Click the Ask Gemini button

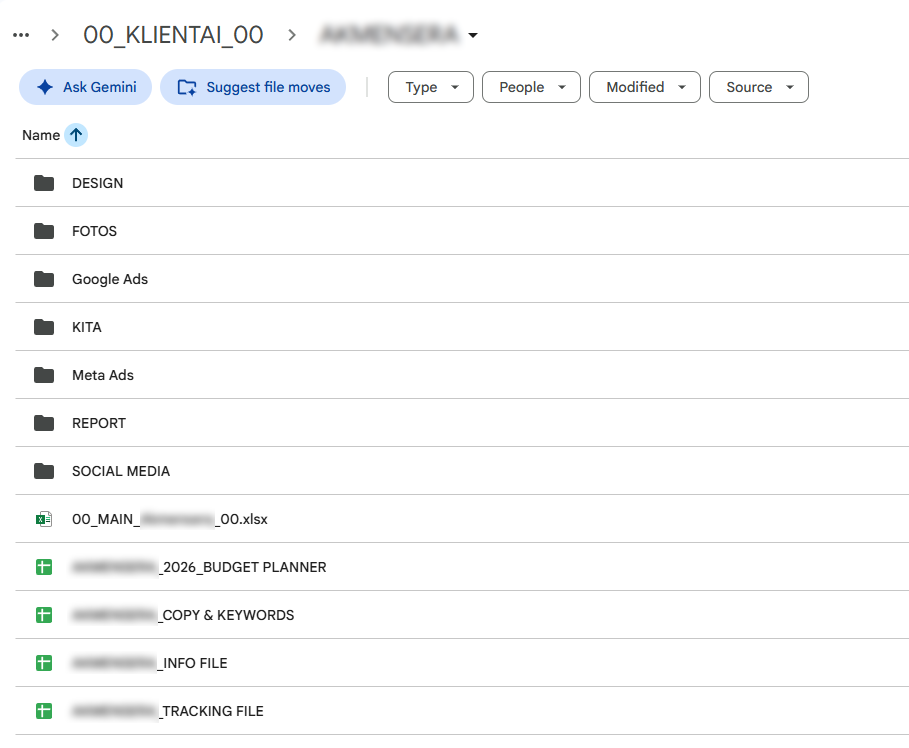(x=85, y=87)
